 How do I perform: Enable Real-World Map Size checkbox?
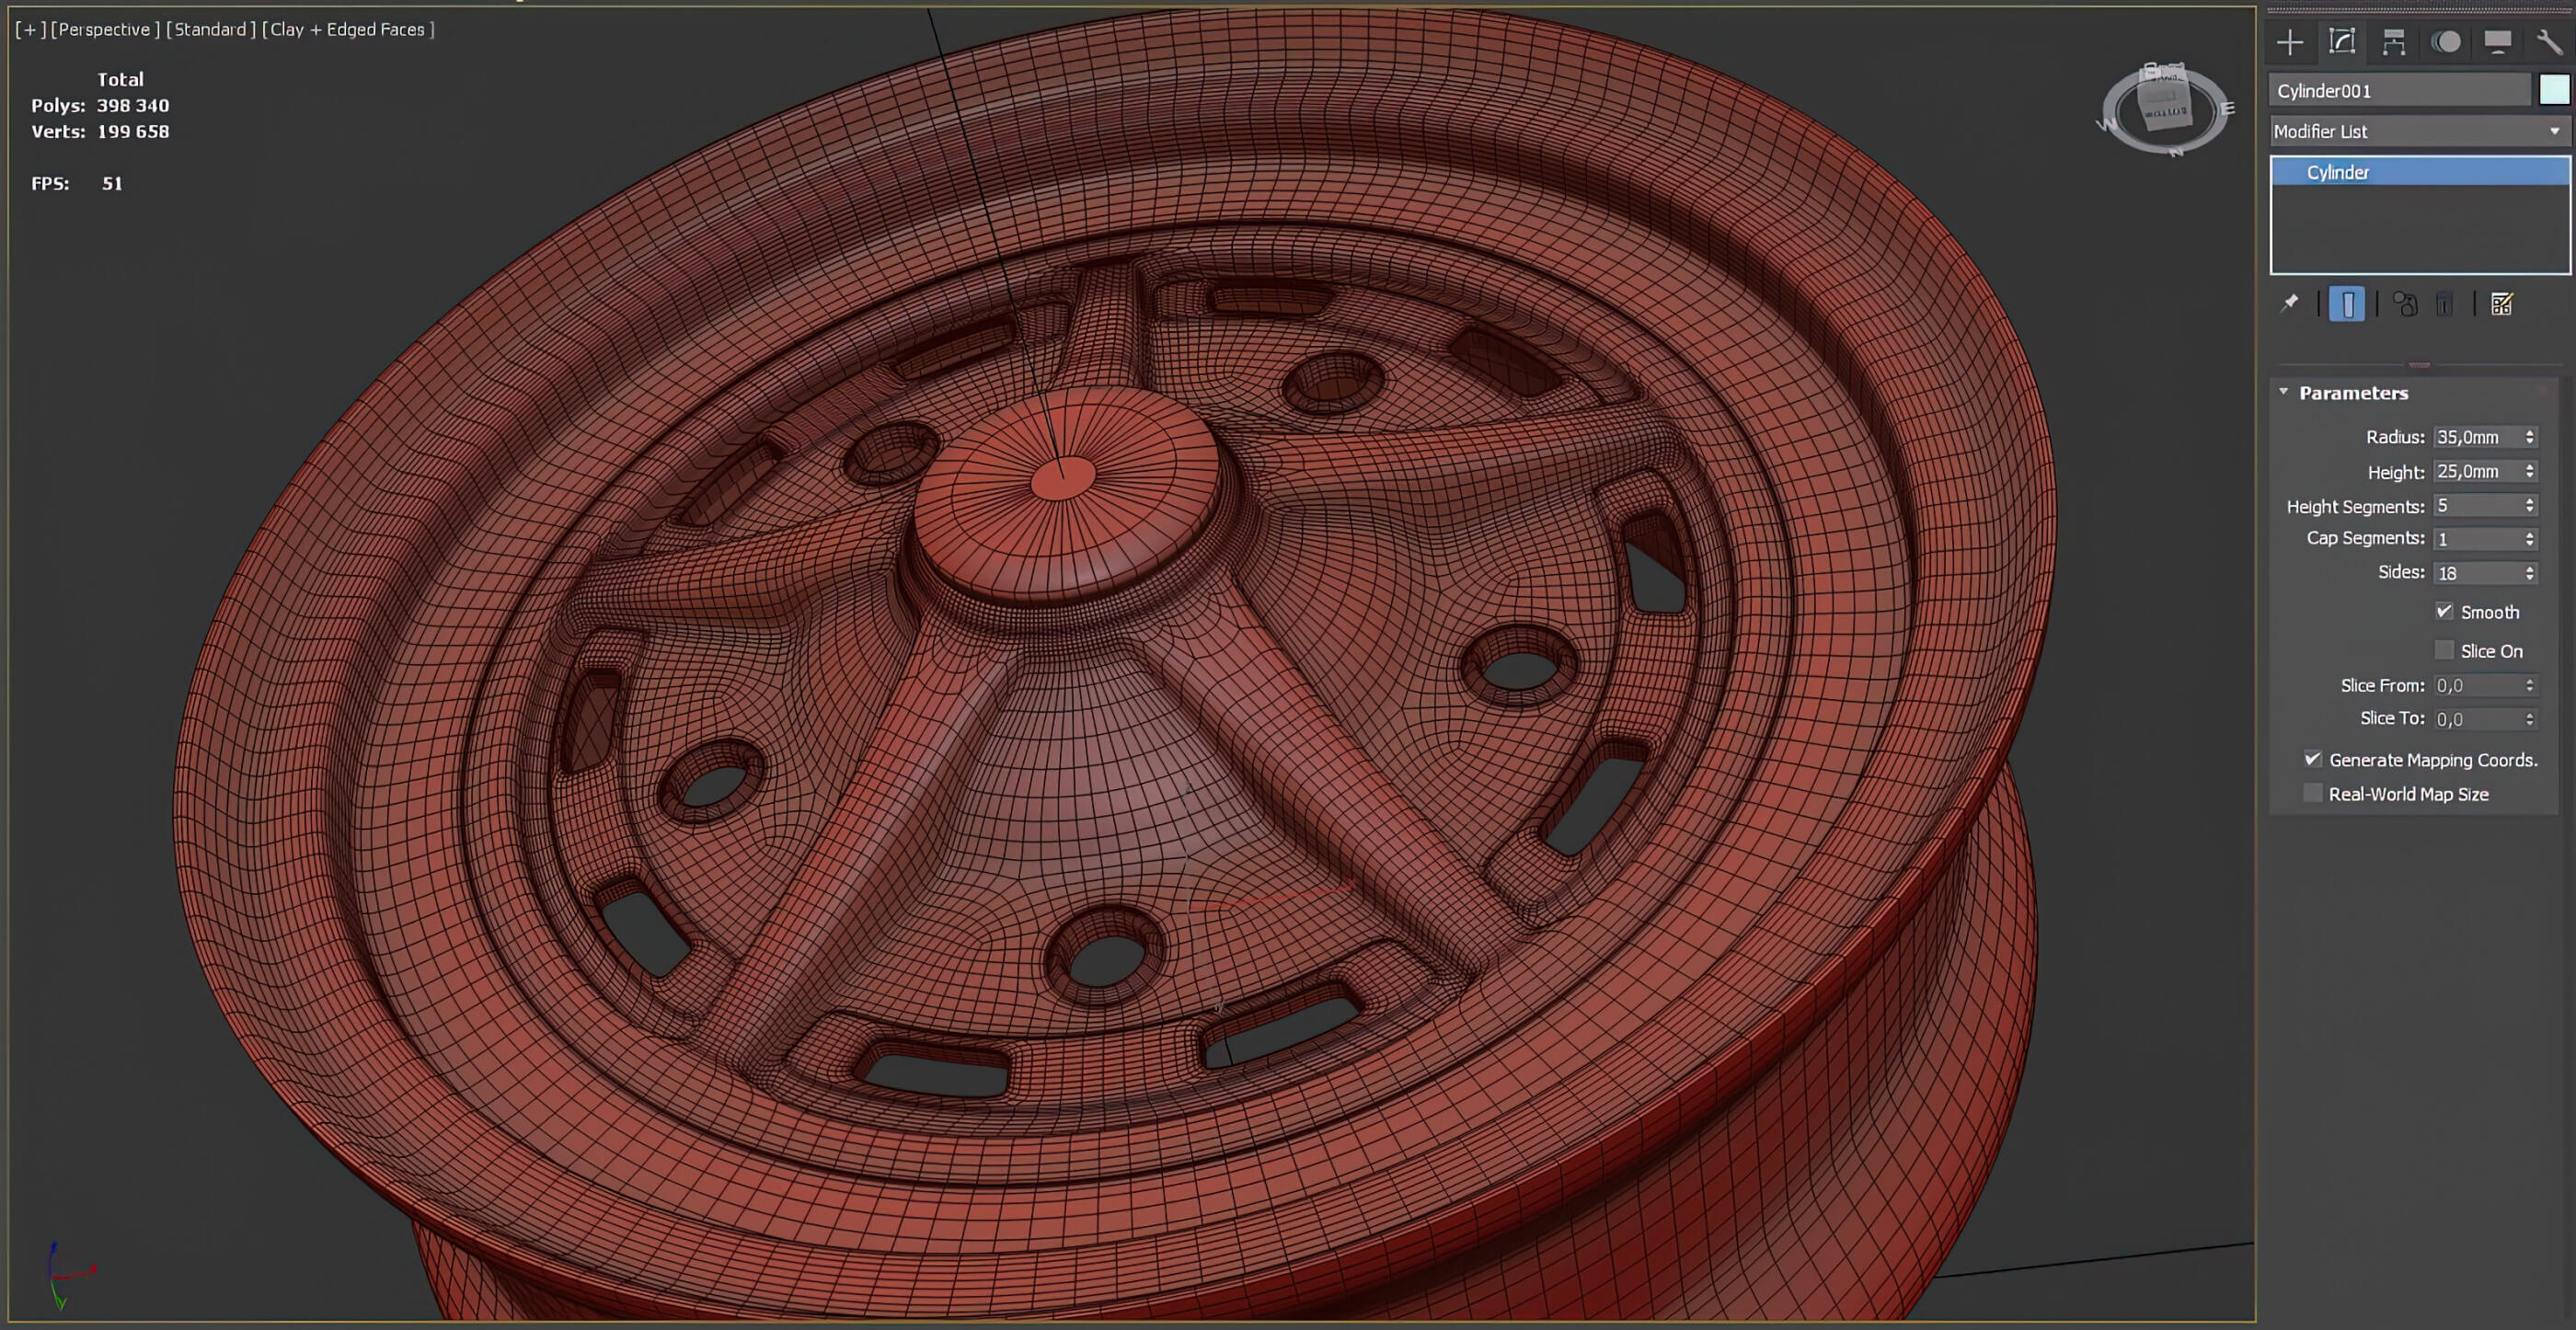[2313, 793]
